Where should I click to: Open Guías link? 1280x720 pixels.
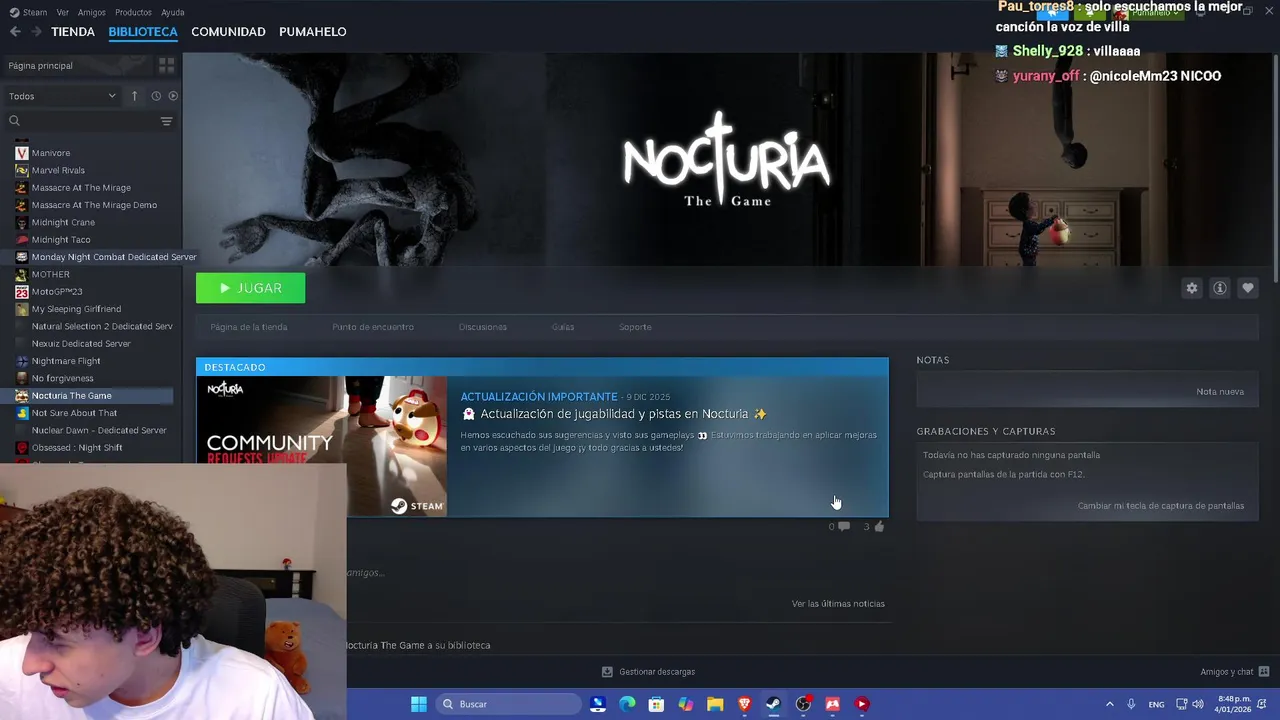coord(563,327)
